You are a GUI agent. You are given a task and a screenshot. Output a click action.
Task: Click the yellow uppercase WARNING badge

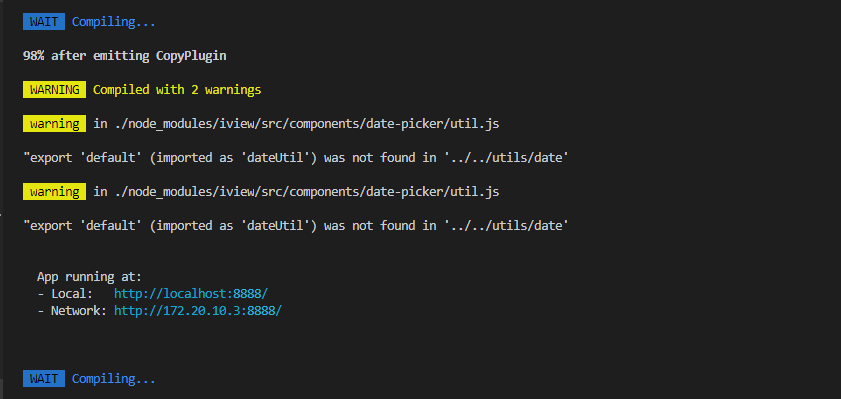pyautogui.click(x=54, y=90)
